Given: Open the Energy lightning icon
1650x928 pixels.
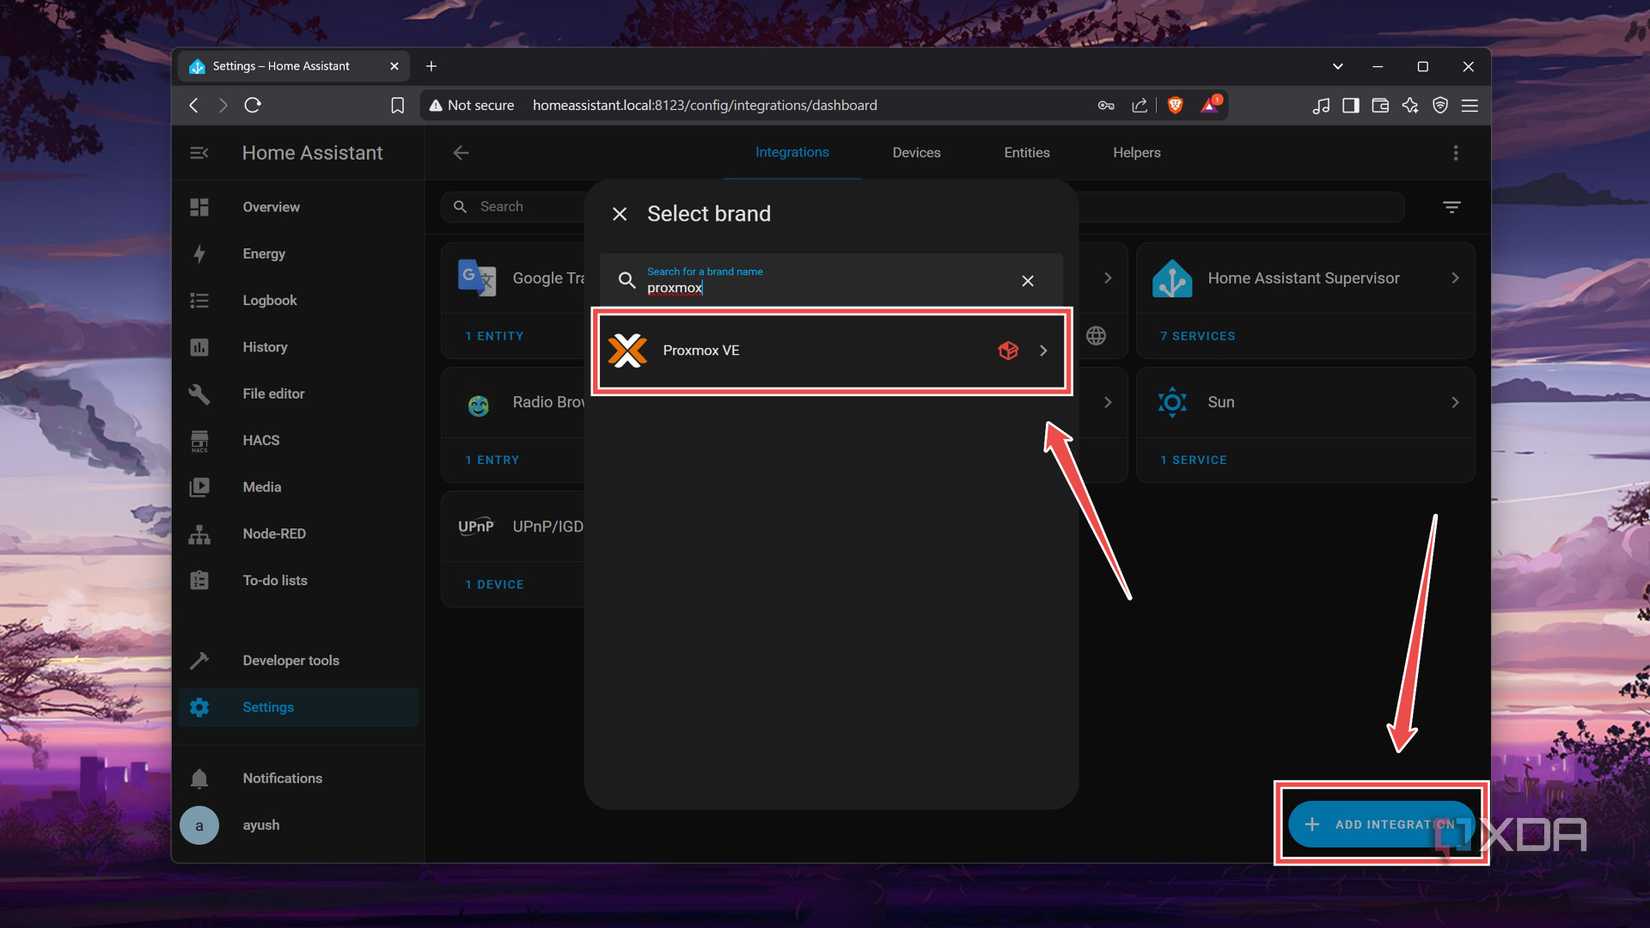Looking at the screenshot, I should coord(199,254).
